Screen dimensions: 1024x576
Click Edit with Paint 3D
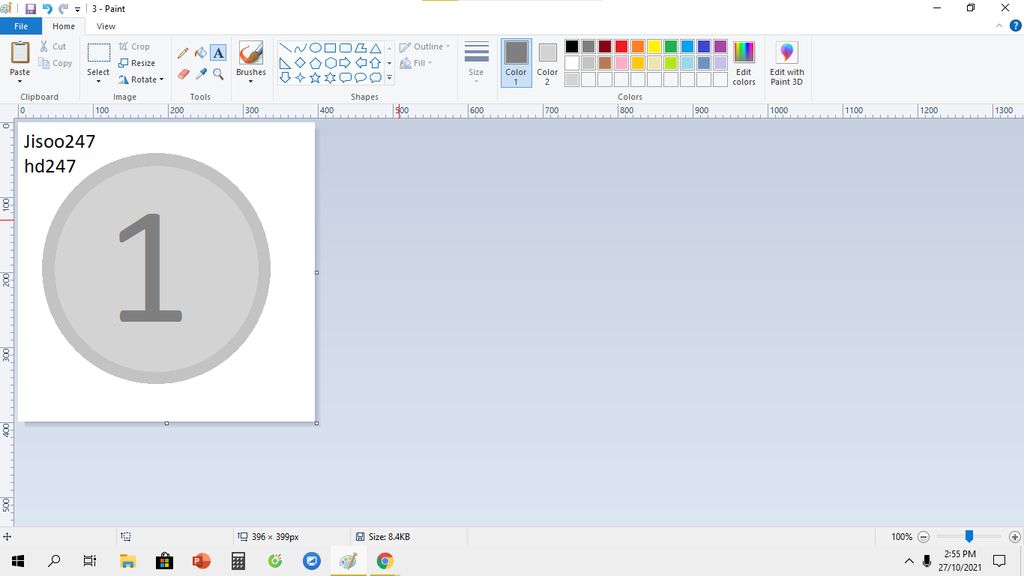787,63
